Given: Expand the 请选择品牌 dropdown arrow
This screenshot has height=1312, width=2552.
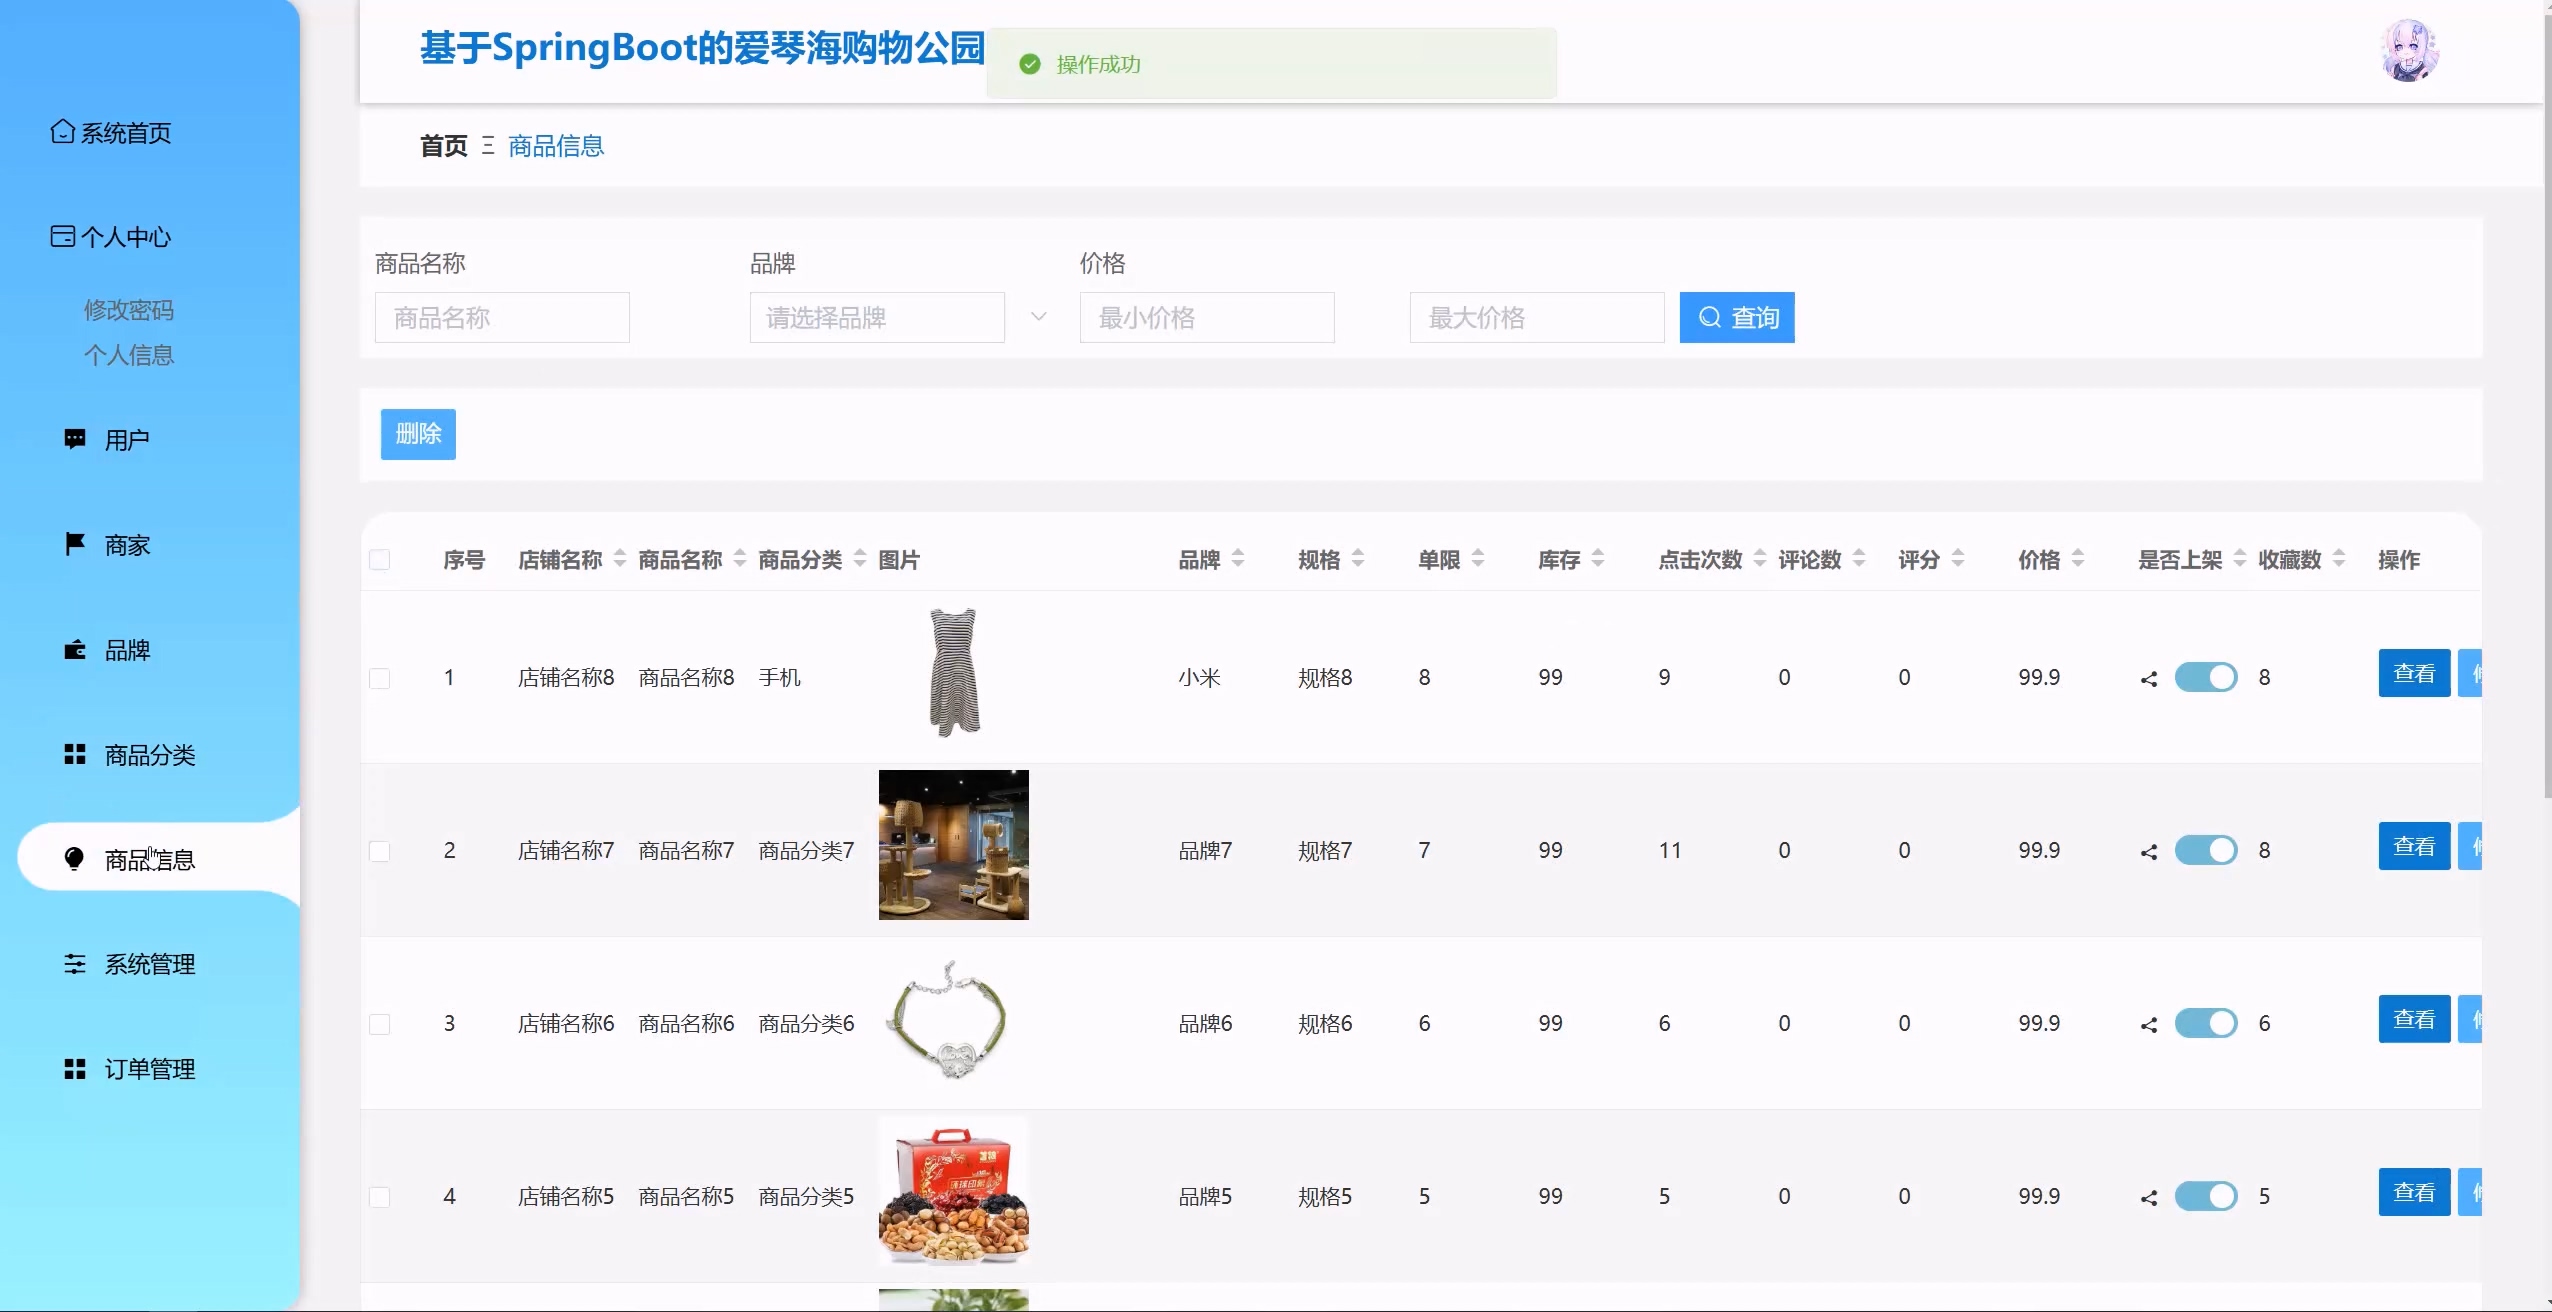Looking at the screenshot, I should click(1039, 317).
